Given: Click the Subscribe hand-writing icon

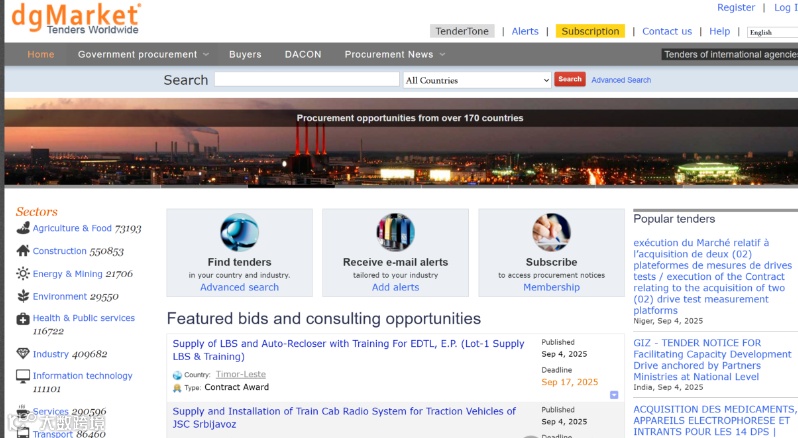Looking at the screenshot, I should [551, 232].
